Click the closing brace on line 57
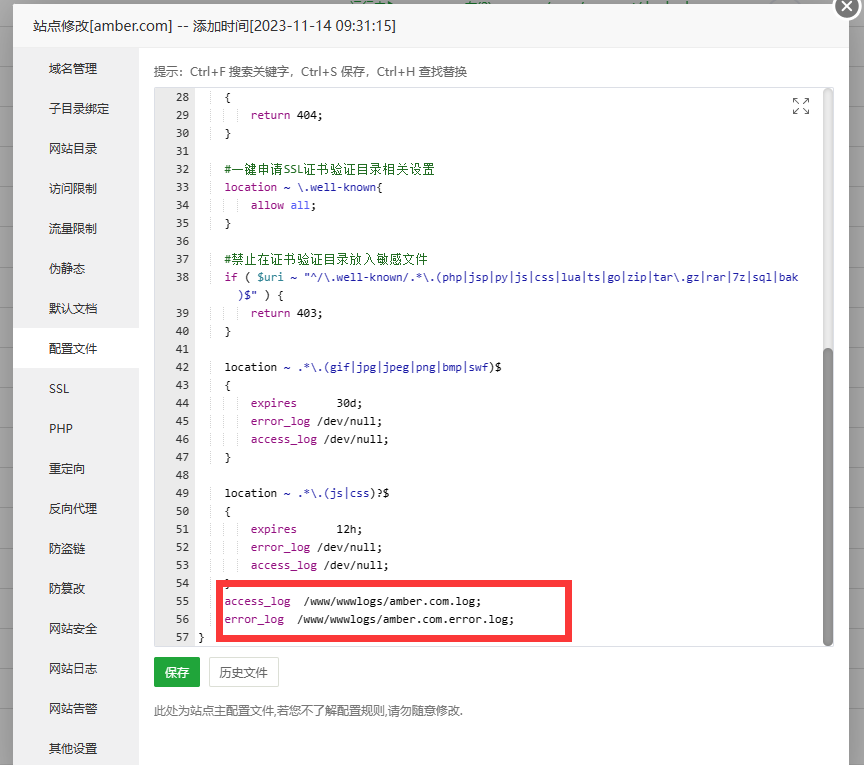Image resolution: width=864 pixels, height=765 pixels. pyautogui.click(x=201, y=637)
